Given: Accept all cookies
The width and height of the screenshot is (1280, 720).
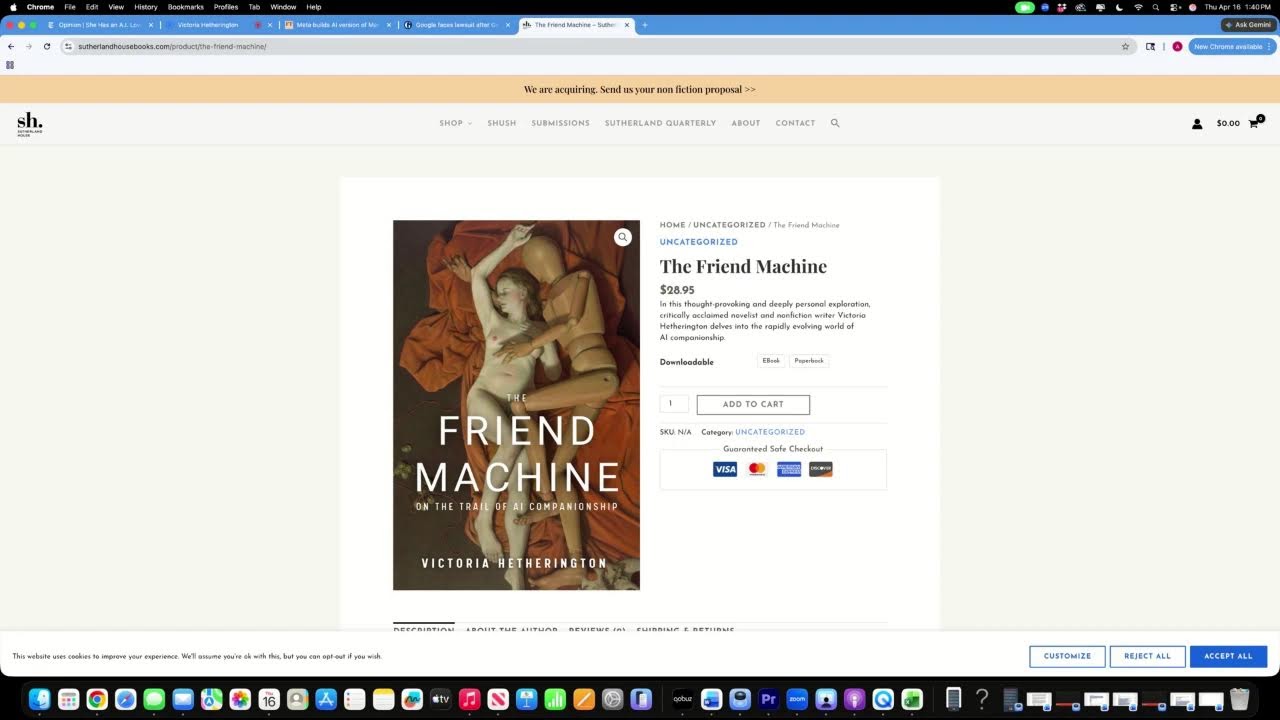Looking at the screenshot, I should pos(1228,656).
